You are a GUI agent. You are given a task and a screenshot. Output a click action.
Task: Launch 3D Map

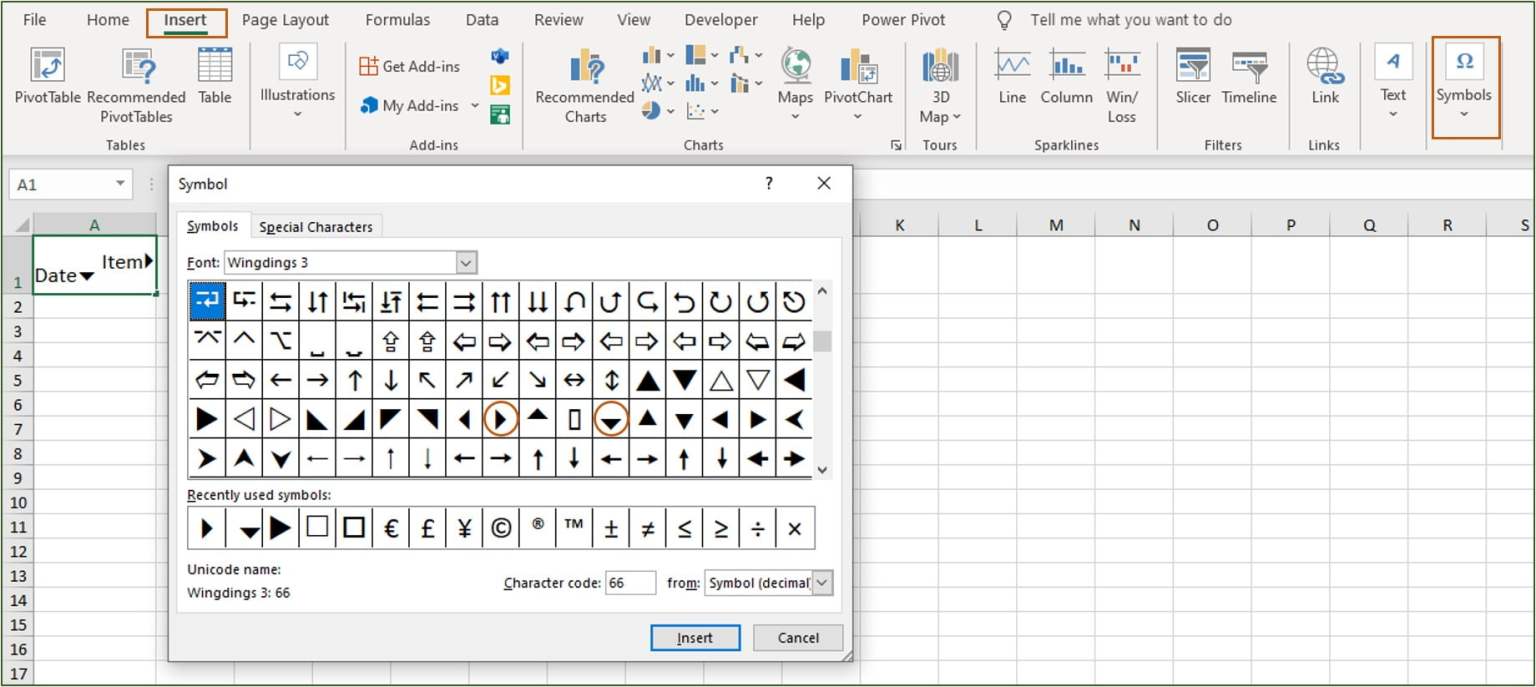pos(939,85)
